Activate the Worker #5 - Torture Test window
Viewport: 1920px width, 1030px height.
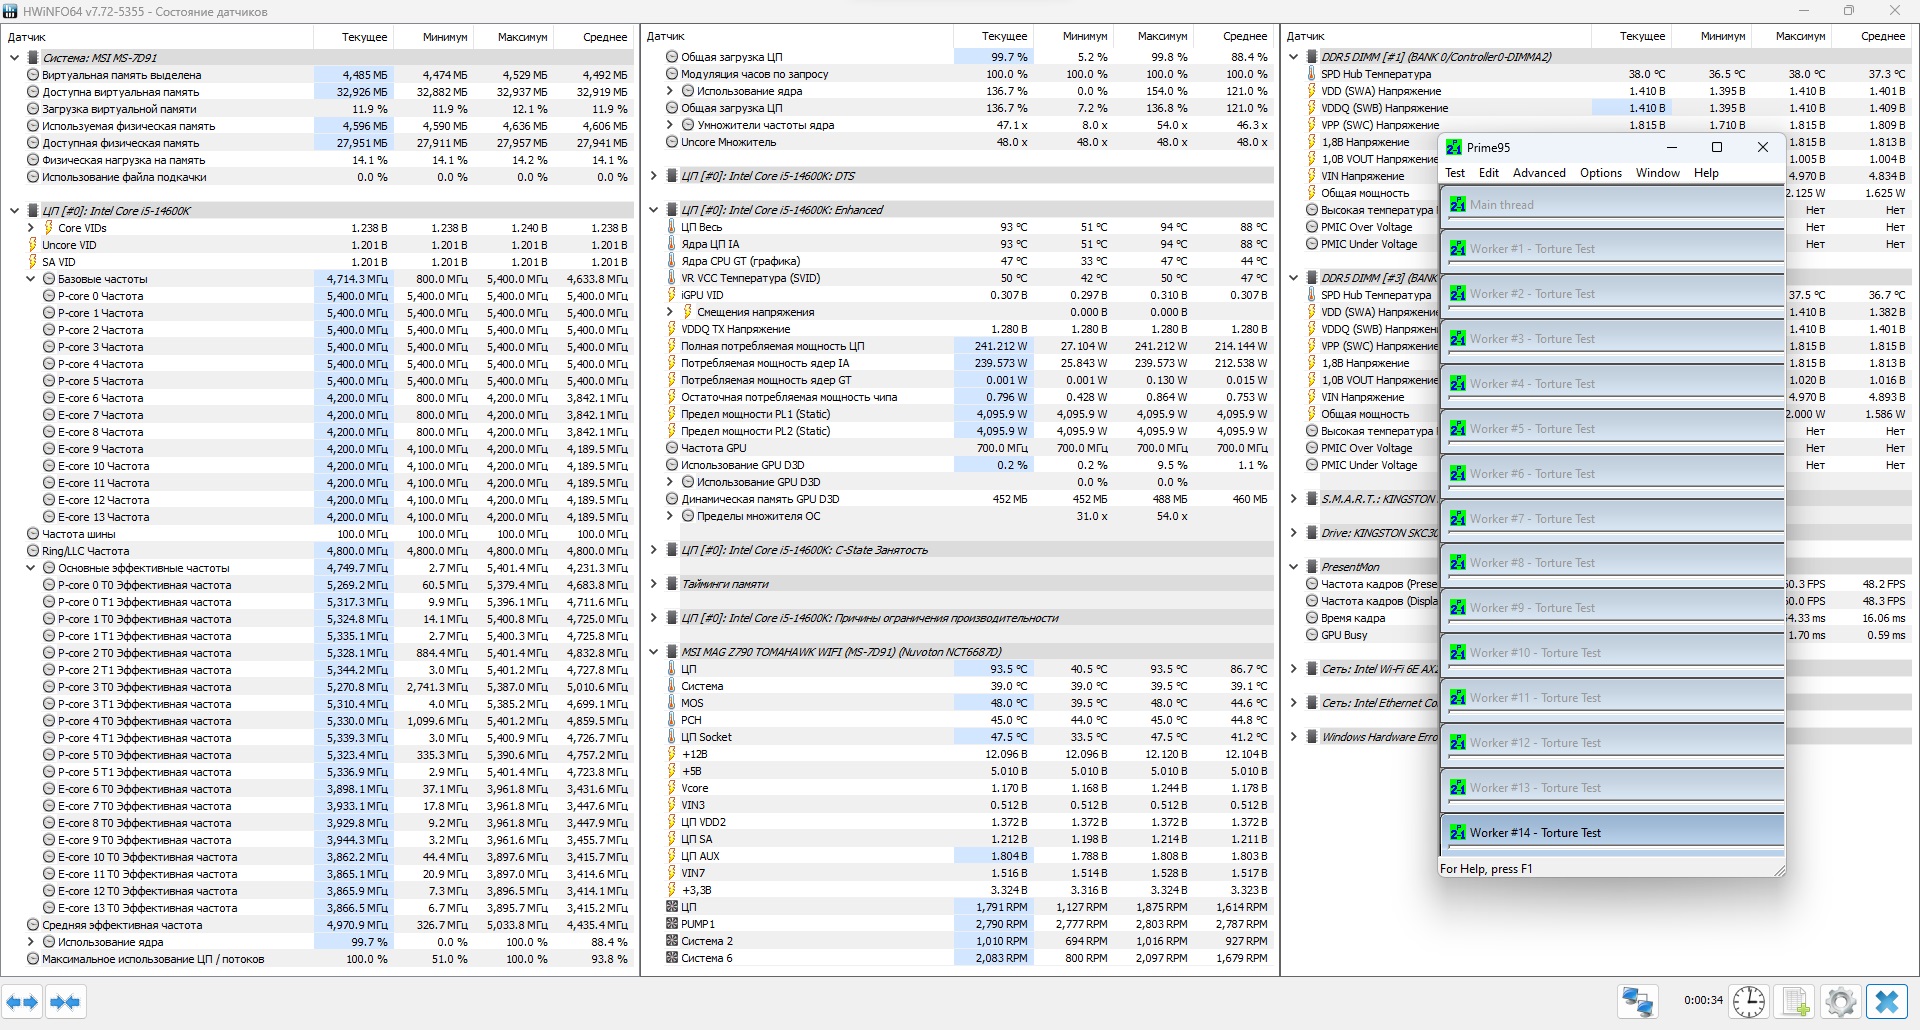click(x=1612, y=429)
